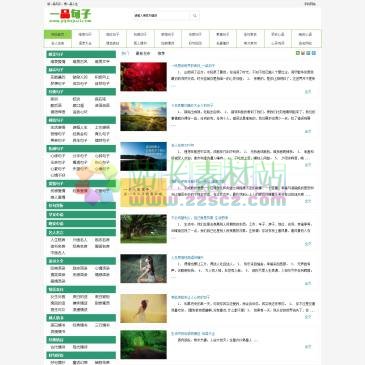The image size is (365, 365).
Task: Click full-text link for large tree article
Action: point(308,244)
